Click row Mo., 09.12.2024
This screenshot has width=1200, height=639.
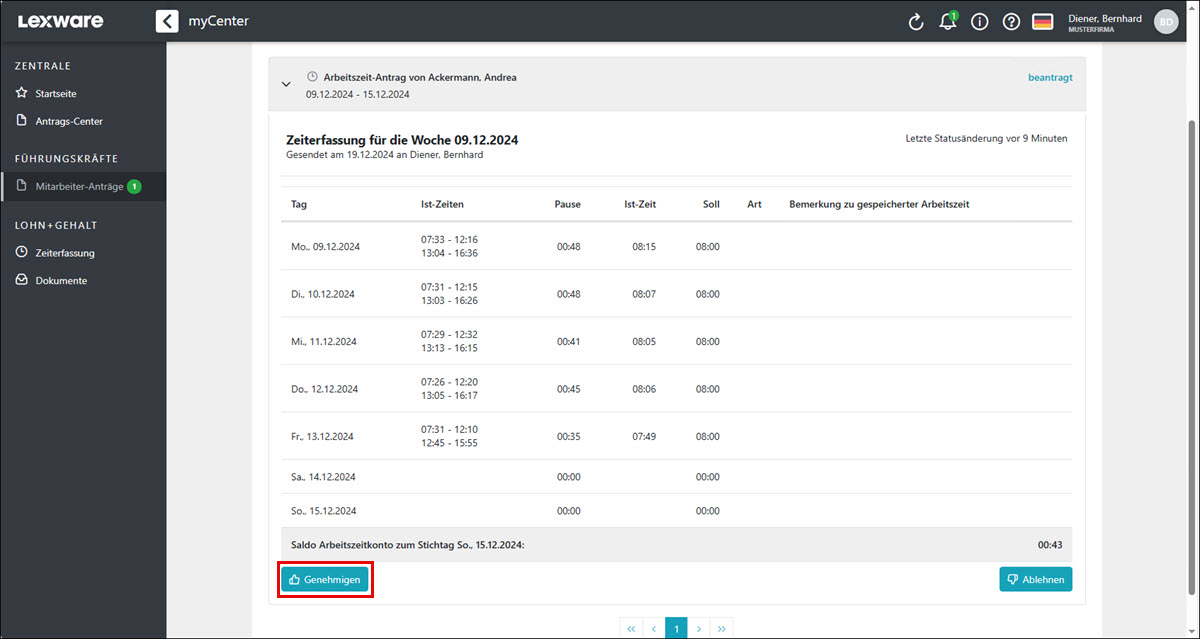coord(675,246)
